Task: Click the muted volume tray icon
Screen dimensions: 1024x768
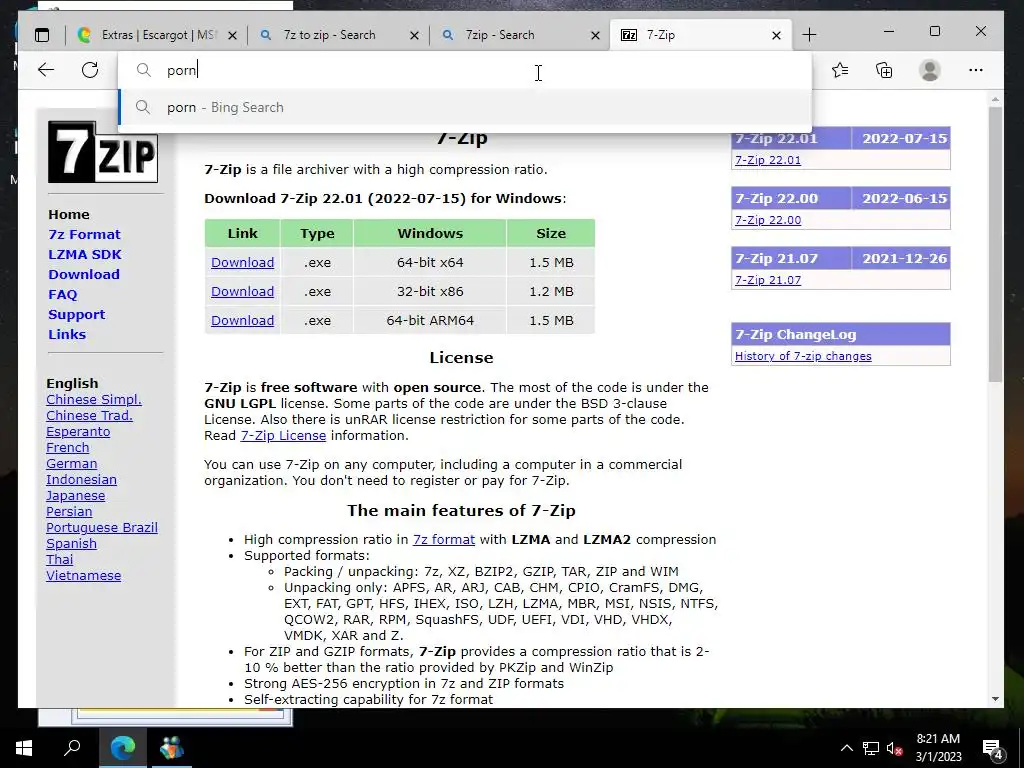Action: pyautogui.click(x=895, y=748)
